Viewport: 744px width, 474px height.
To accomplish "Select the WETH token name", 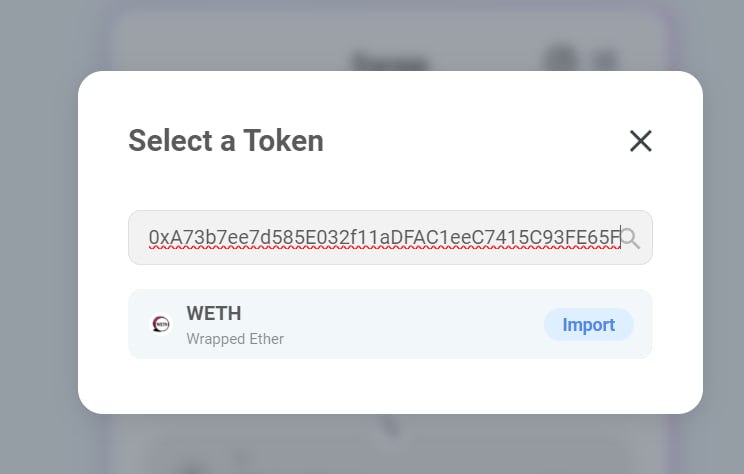I will [x=213, y=314].
